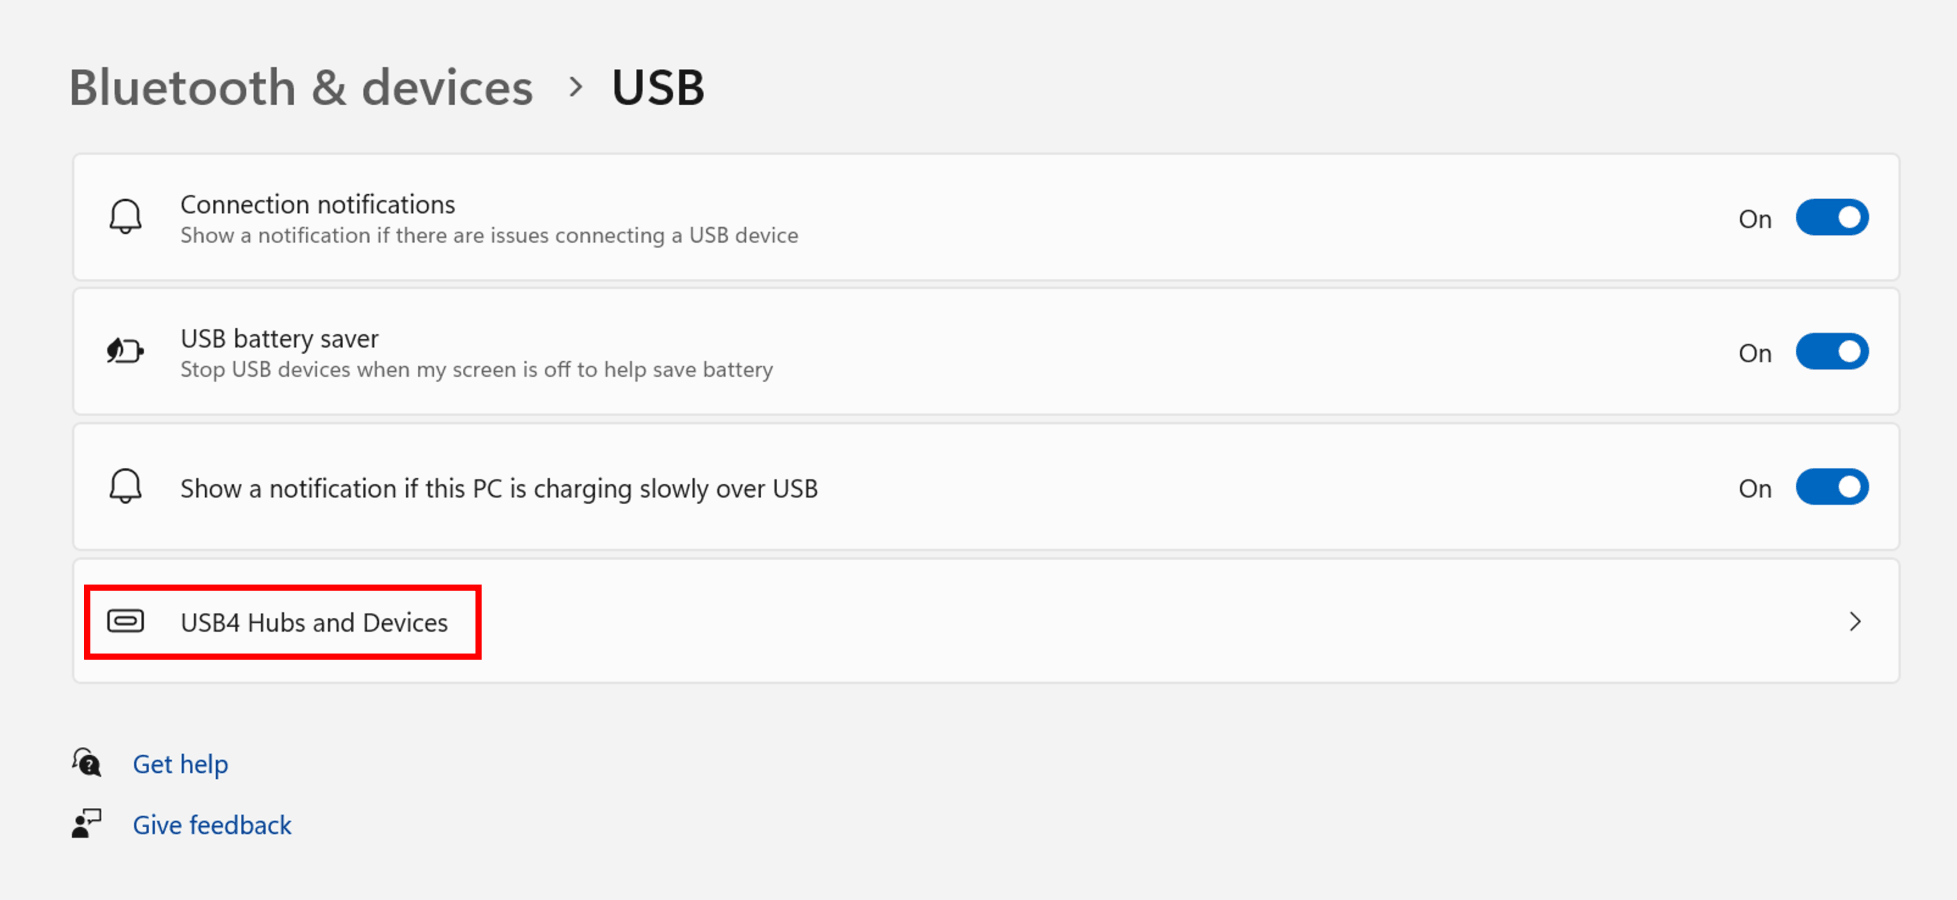Select Bluetooth & devices in the breadcrumb

[x=300, y=87]
